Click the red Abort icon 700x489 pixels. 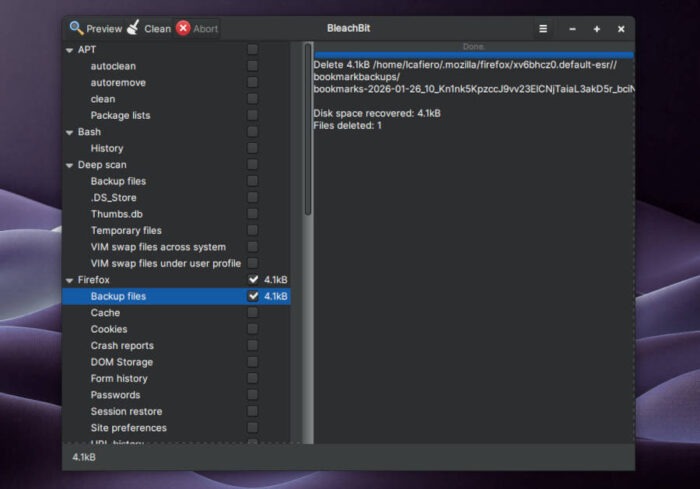pyautogui.click(x=183, y=28)
